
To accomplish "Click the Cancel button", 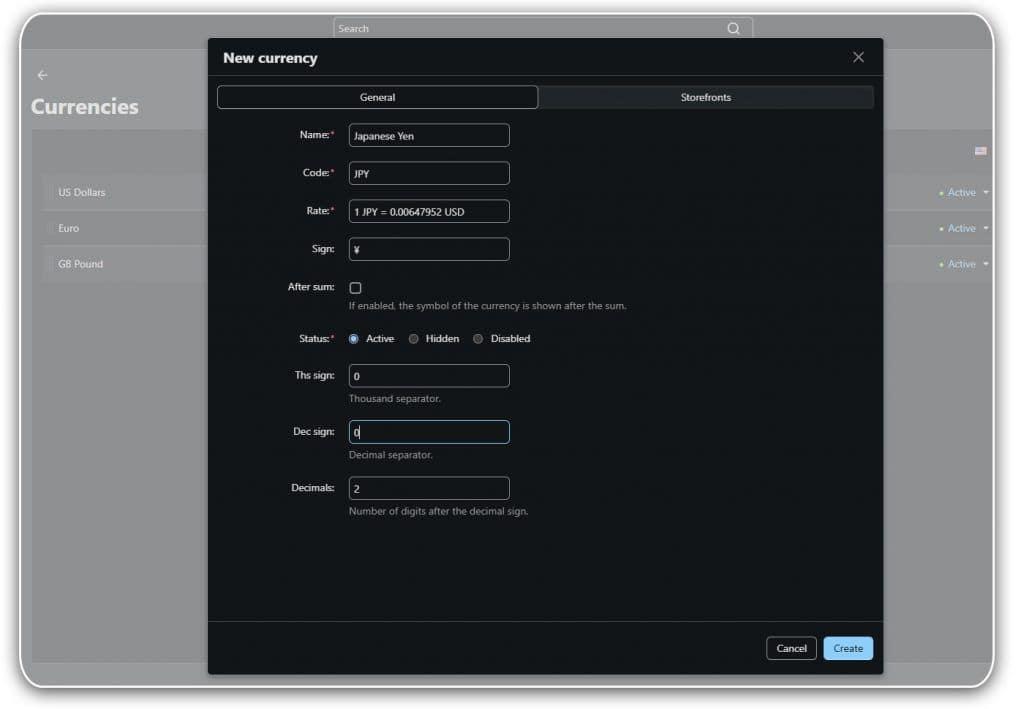I will tap(791, 648).
